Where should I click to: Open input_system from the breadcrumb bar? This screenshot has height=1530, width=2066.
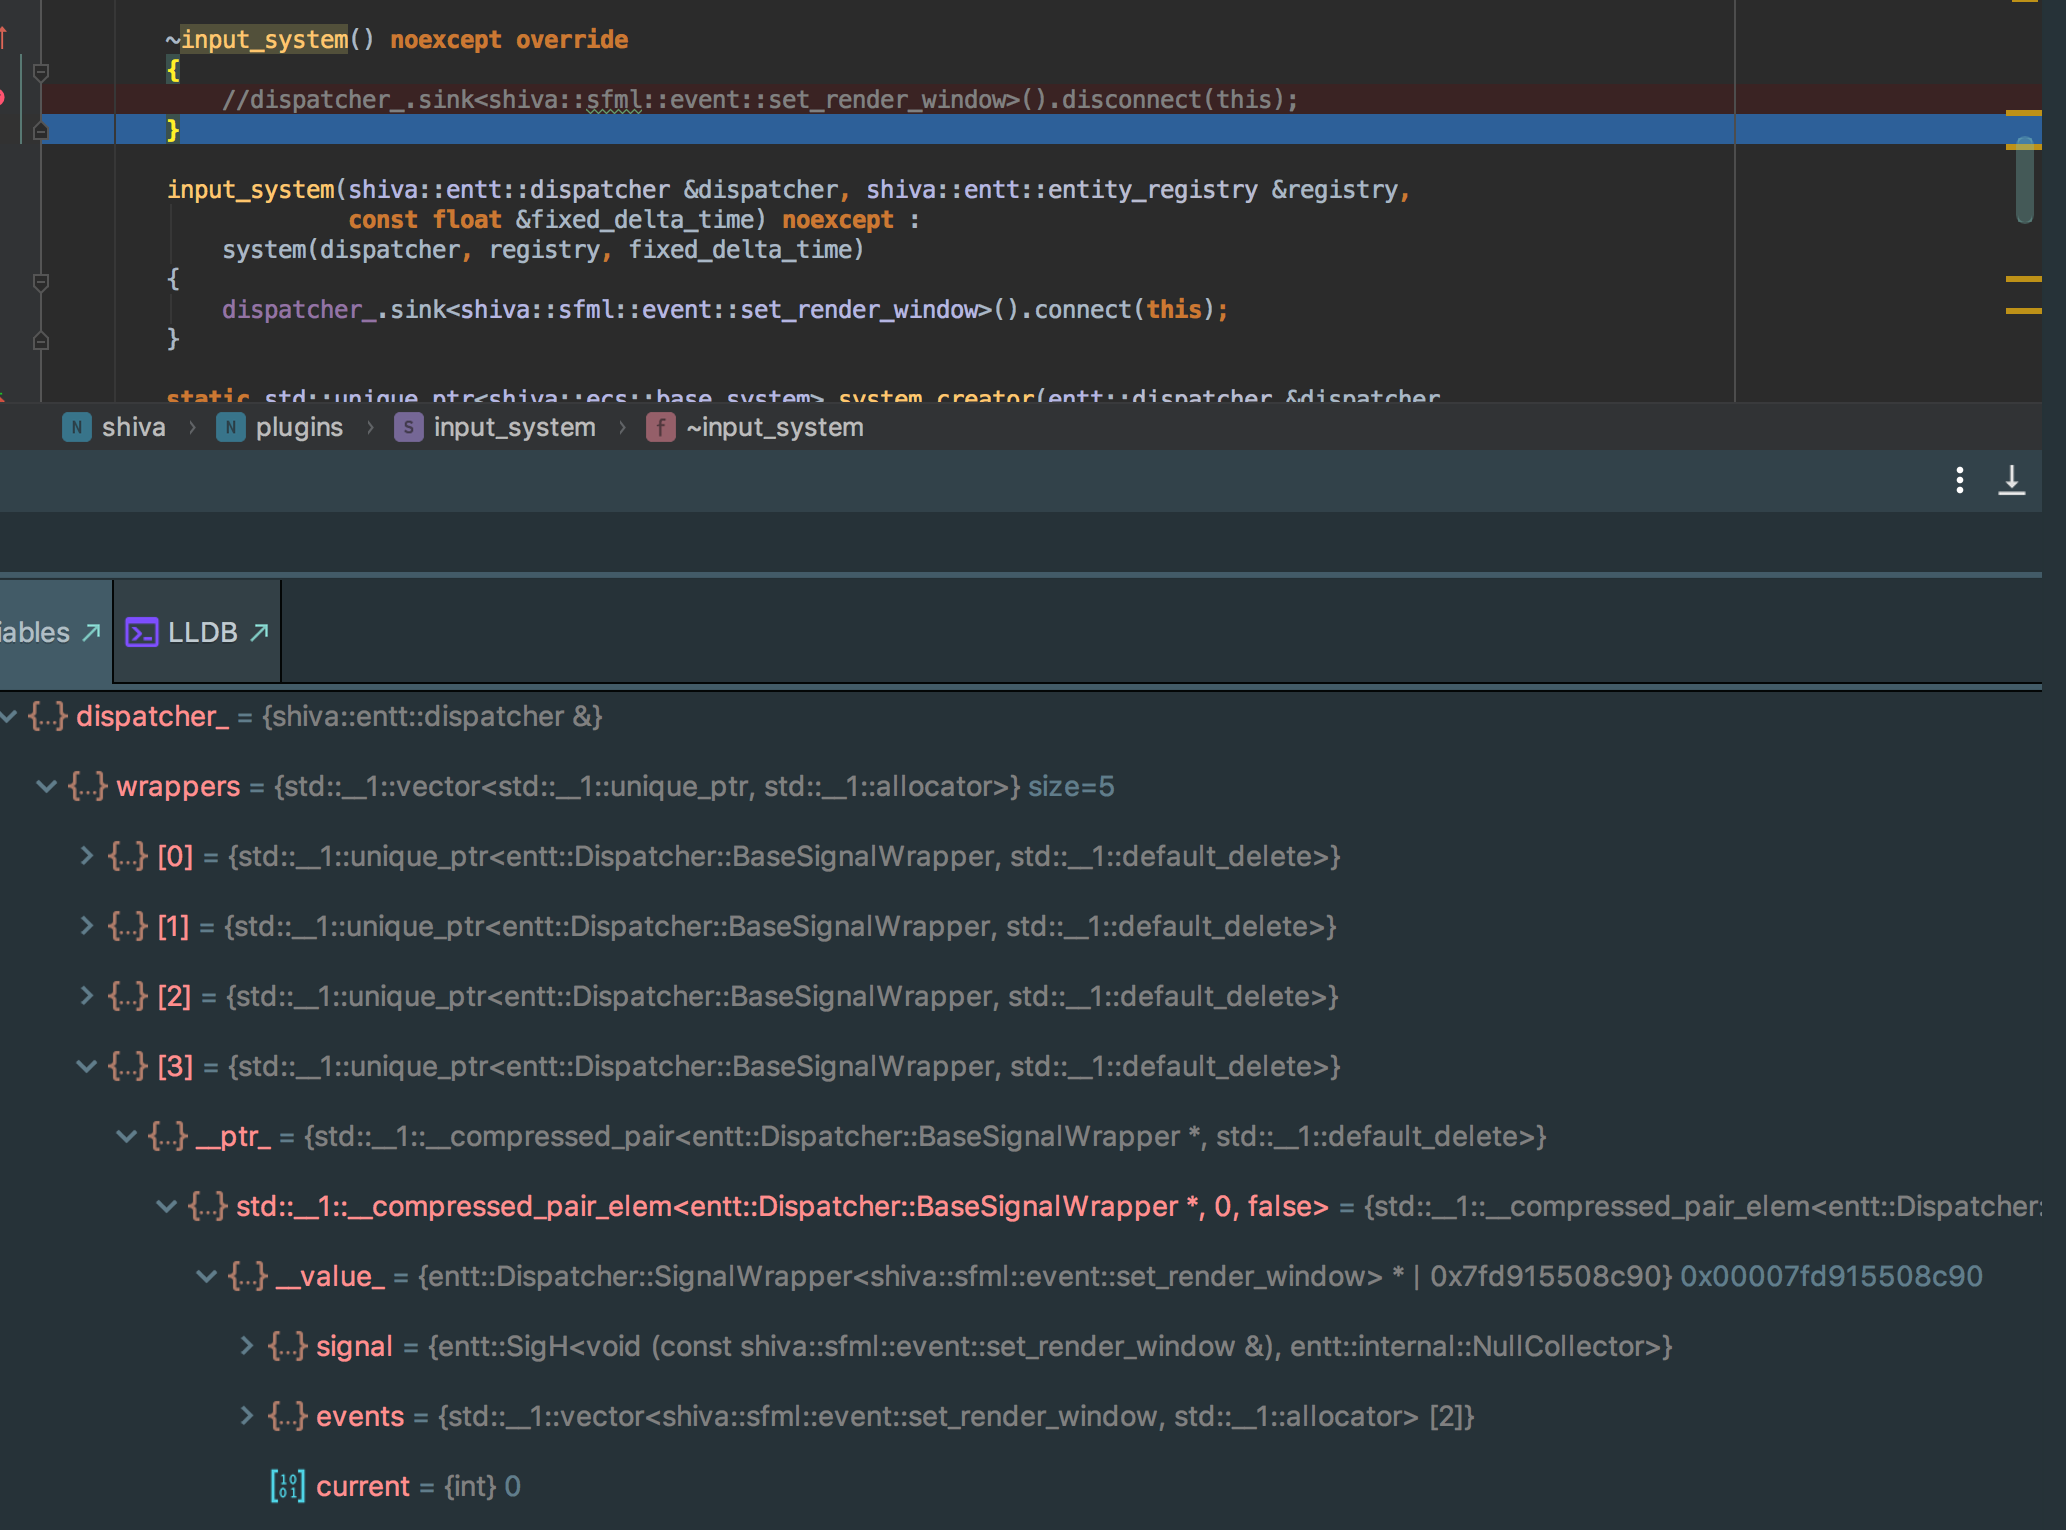(514, 427)
